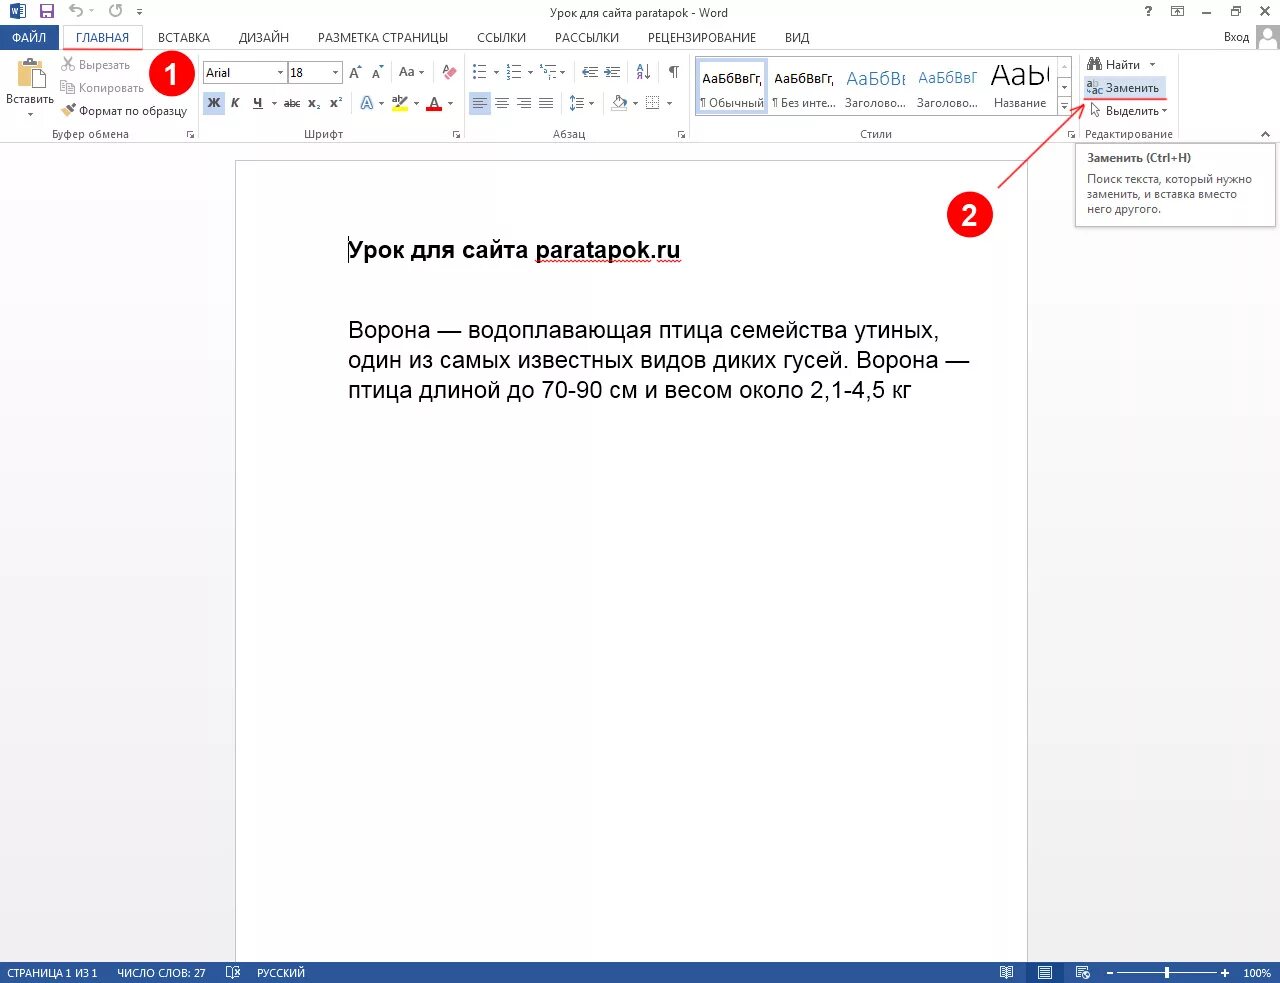Toggle superscript formatting
Screen dimensions: 1280x983
tap(336, 103)
